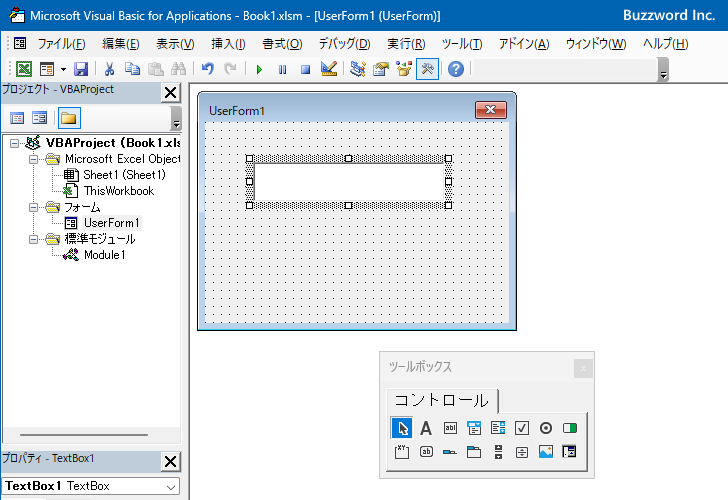728x500 pixels.
Task: Open the ヘルプ(H) menu
Action: point(665,44)
